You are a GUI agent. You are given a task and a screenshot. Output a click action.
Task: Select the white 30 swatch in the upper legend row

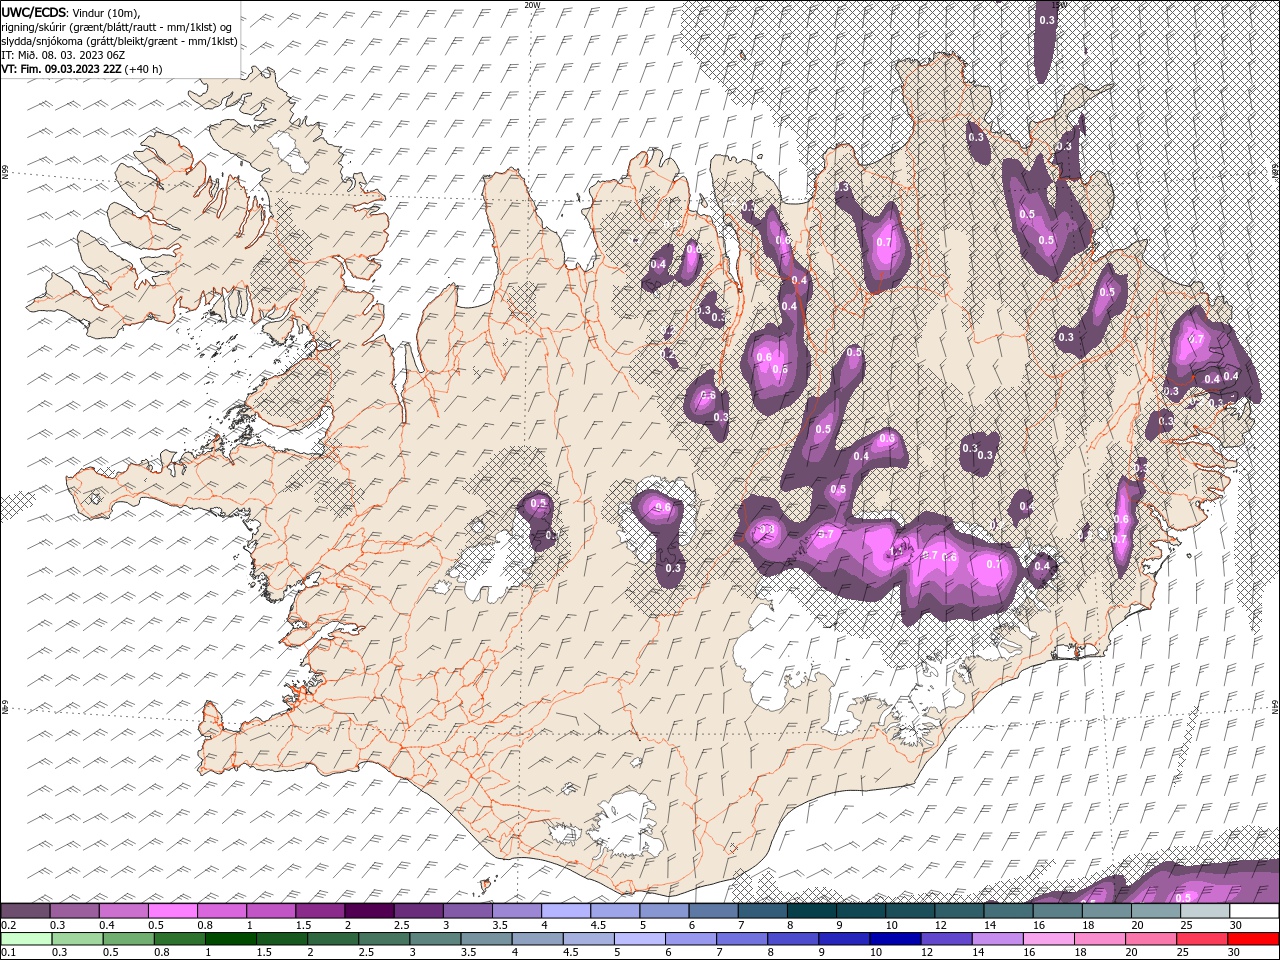pyautogui.click(x=1252, y=911)
